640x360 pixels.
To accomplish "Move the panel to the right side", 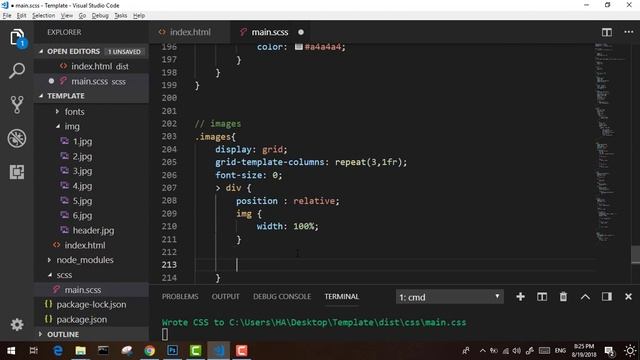I will coord(607,297).
